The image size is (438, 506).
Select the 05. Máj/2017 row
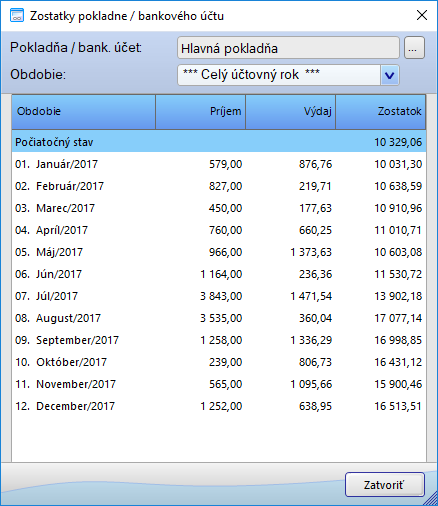tap(219, 252)
